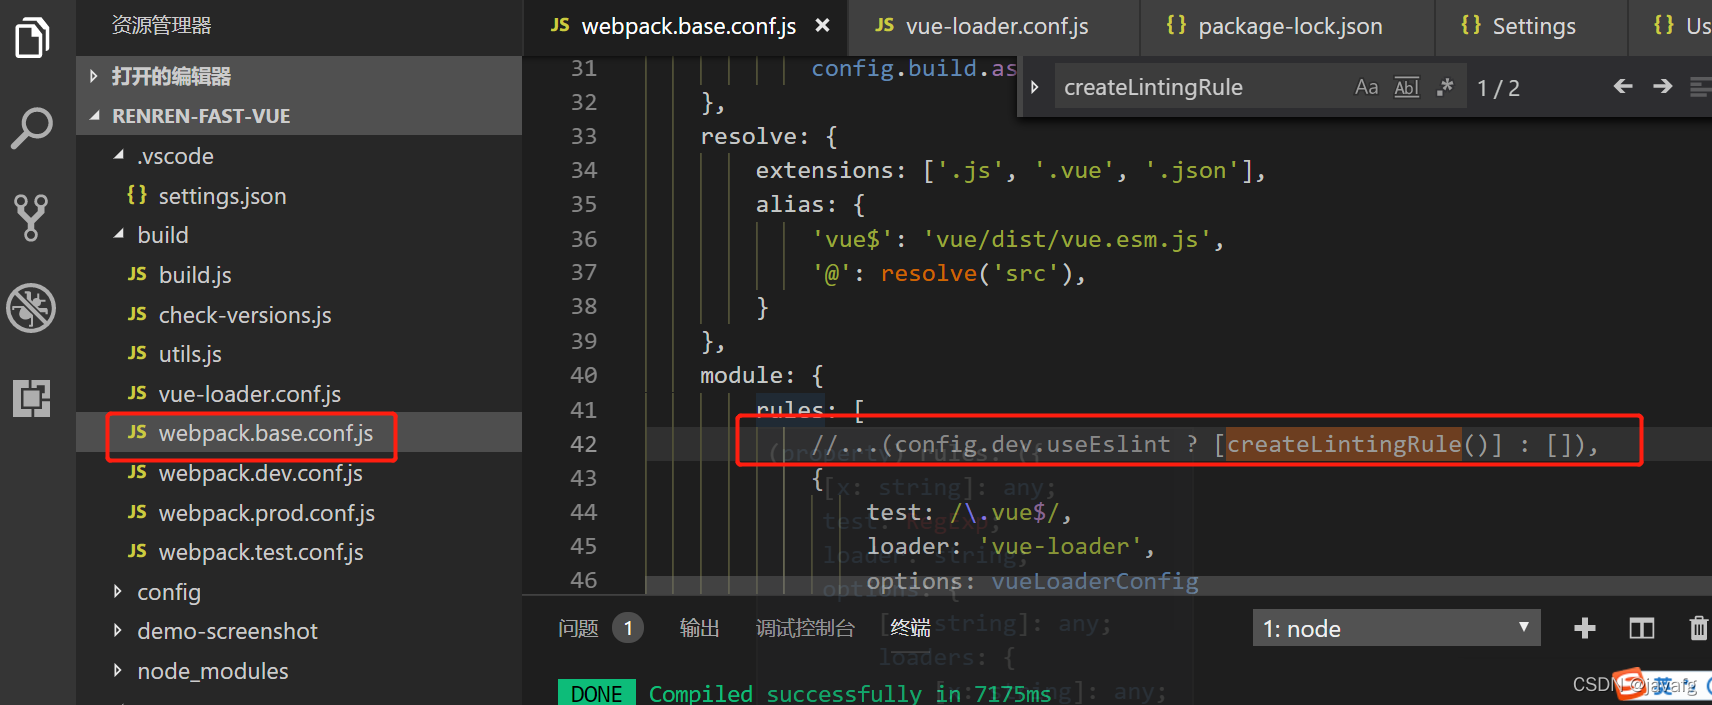Switch to the 问题 (Problems) panel tab
This screenshot has height=705, width=1712.
[x=578, y=628]
